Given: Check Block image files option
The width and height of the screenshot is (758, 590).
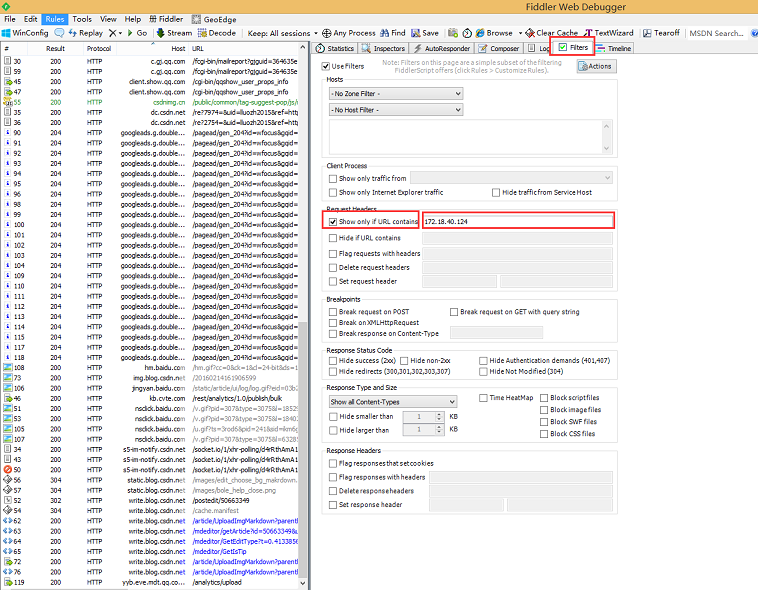Looking at the screenshot, I should pos(544,410).
